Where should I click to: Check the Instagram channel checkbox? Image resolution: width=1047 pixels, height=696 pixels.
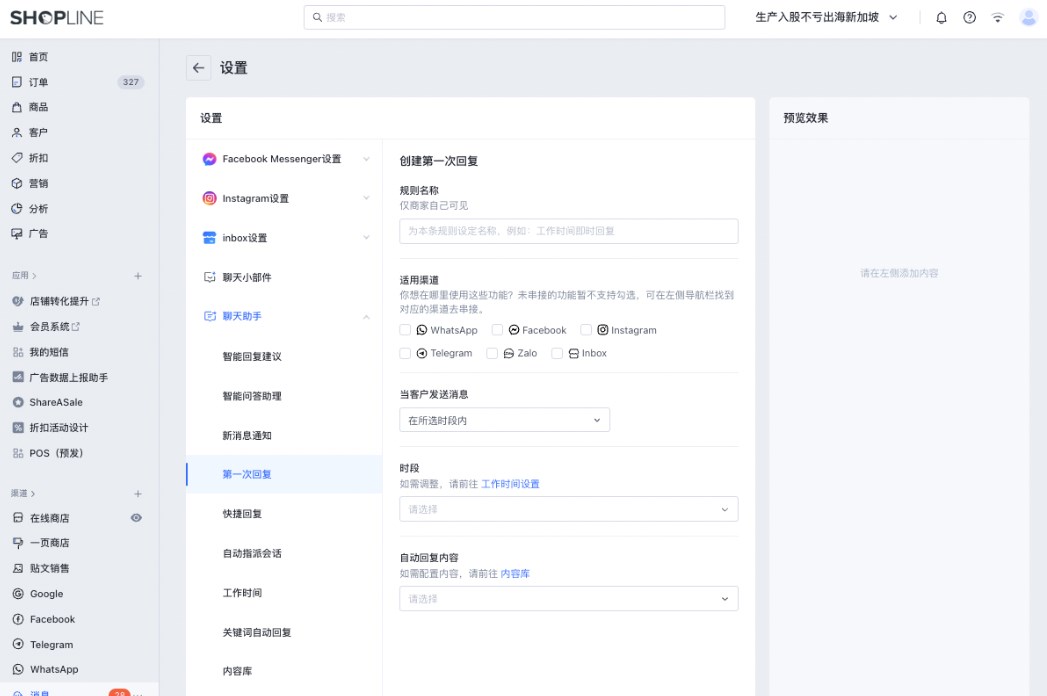point(586,330)
